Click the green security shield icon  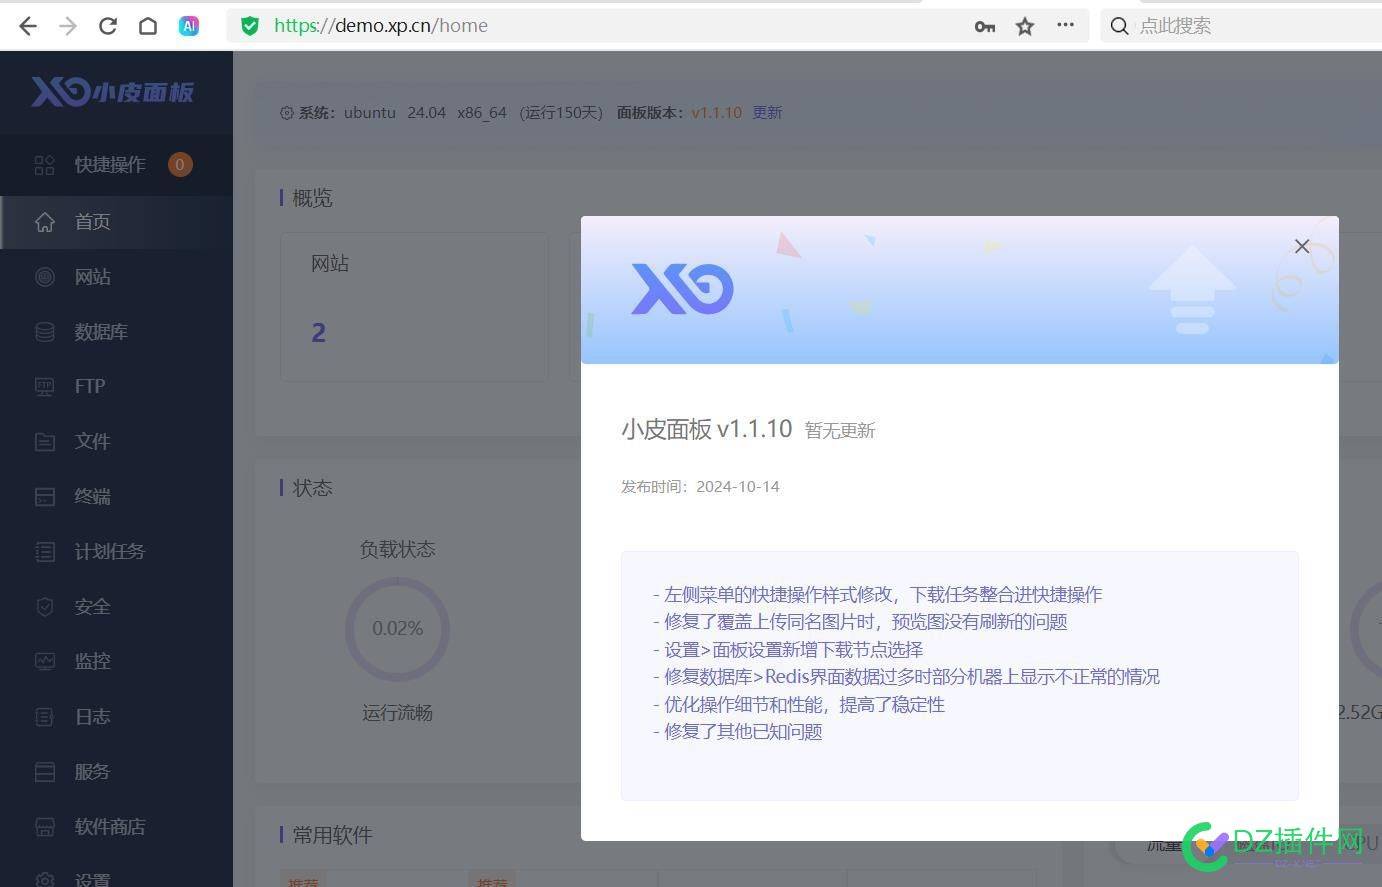click(x=250, y=26)
